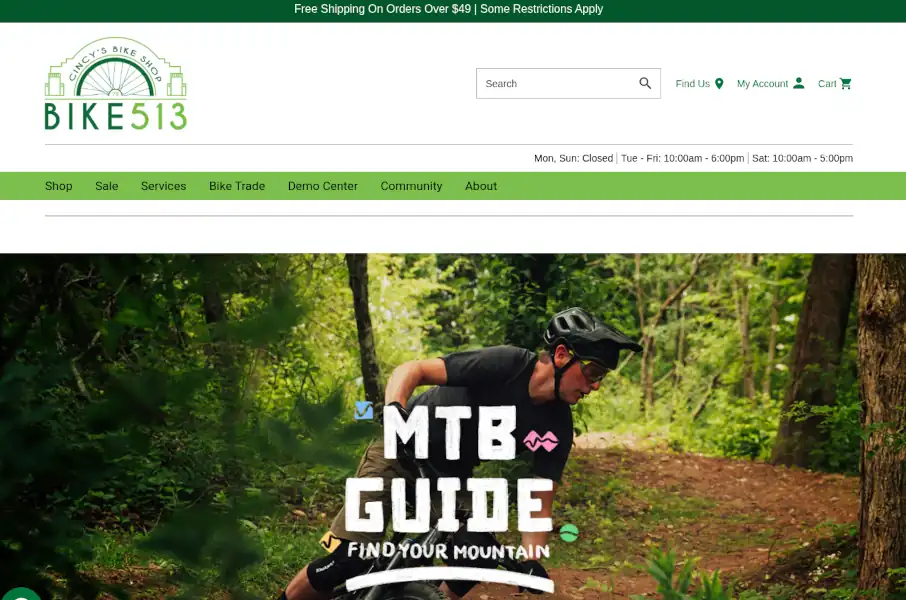Open the shopping cart icon
The height and width of the screenshot is (600, 906).
click(846, 83)
